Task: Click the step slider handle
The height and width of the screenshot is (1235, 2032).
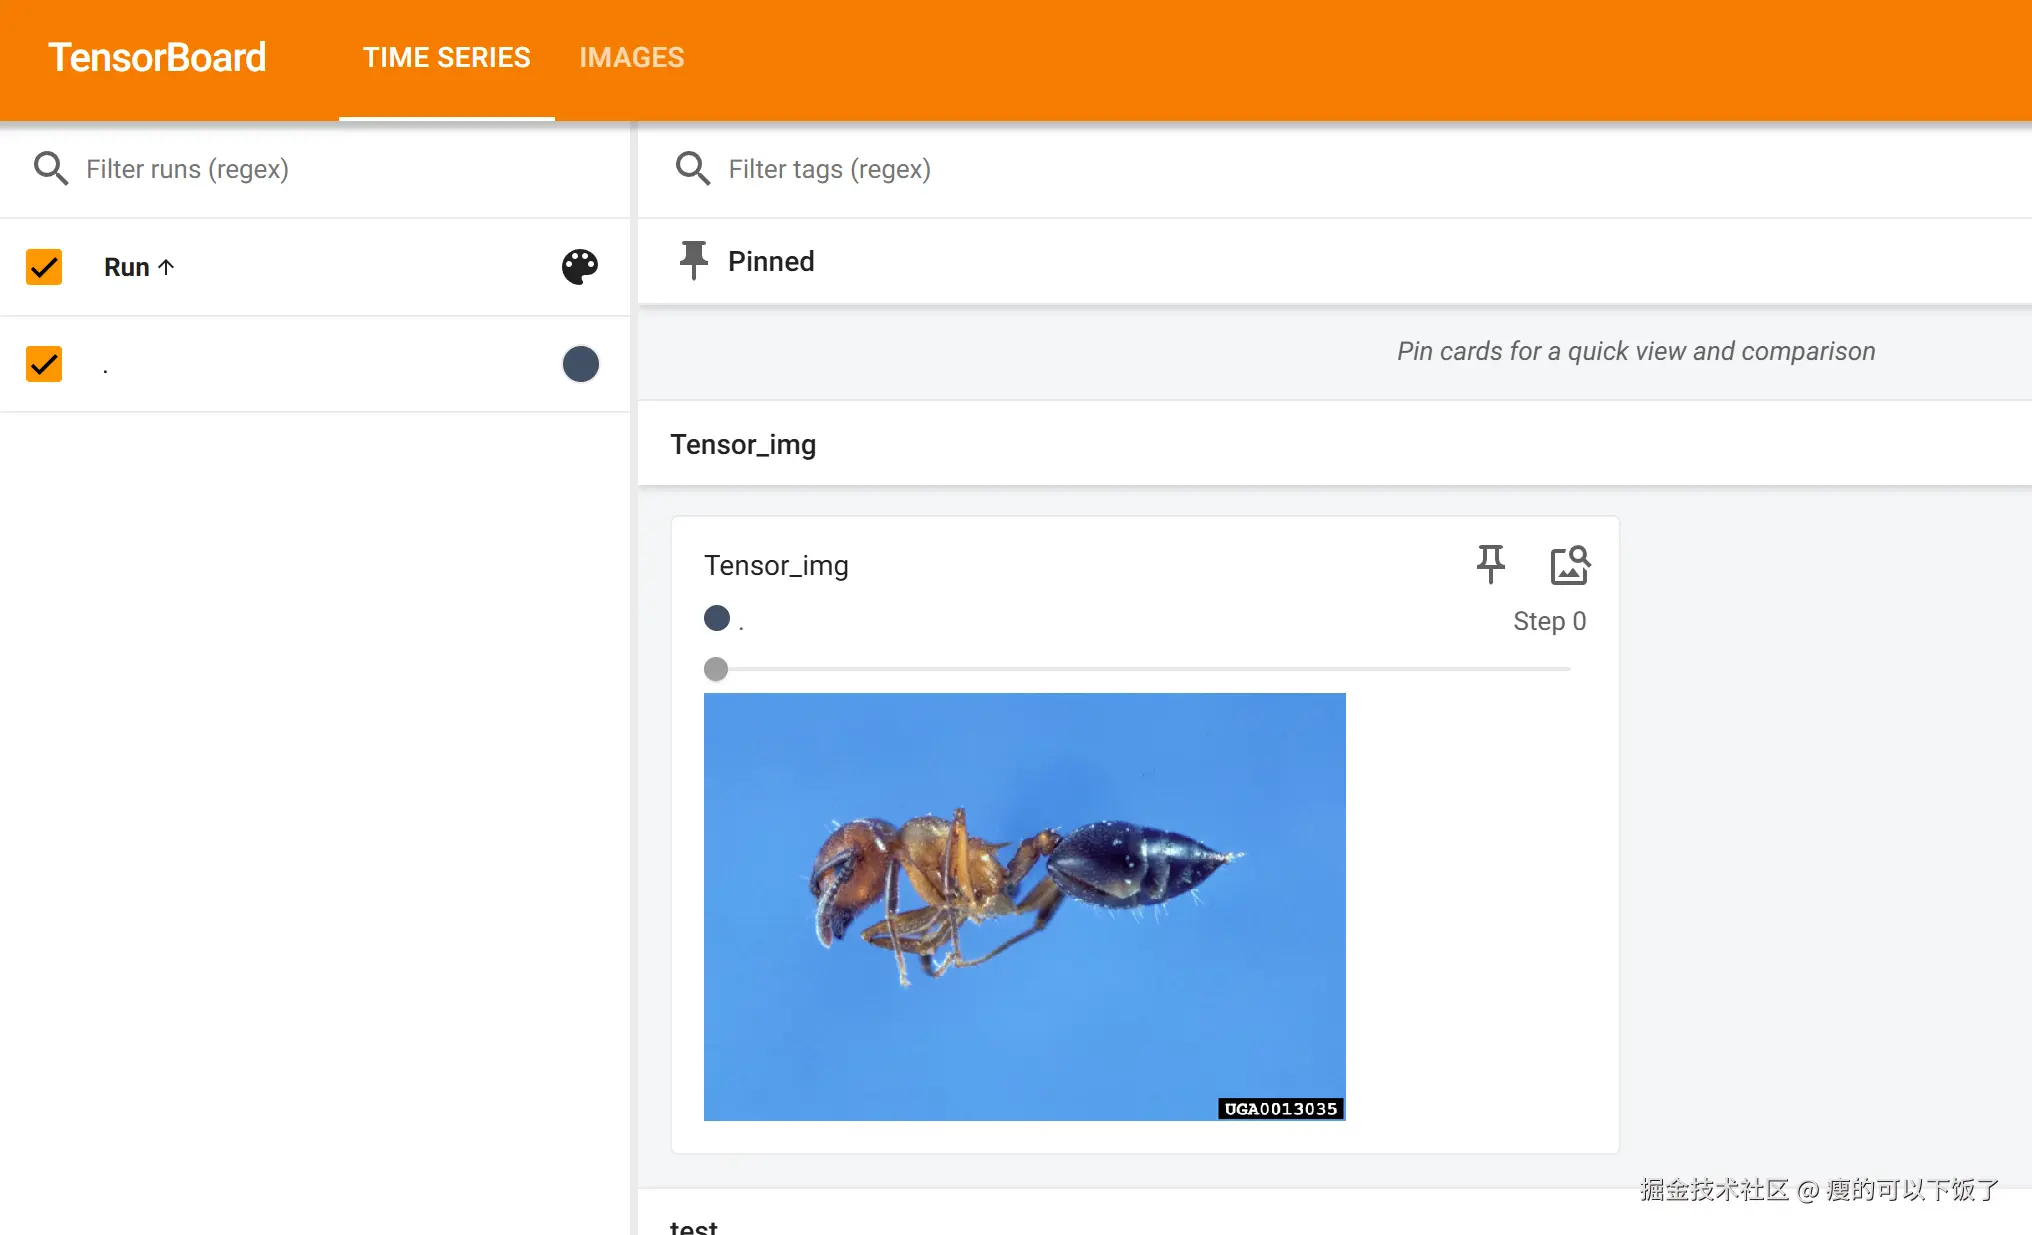Action: (716, 669)
